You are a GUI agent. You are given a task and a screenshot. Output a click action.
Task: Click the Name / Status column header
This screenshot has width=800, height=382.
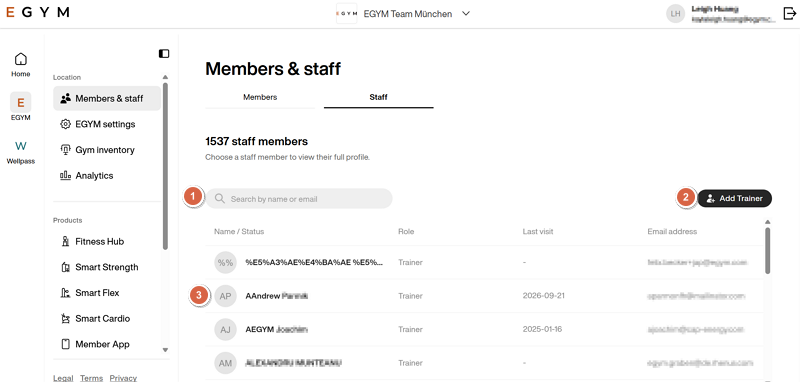pos(239,232)
